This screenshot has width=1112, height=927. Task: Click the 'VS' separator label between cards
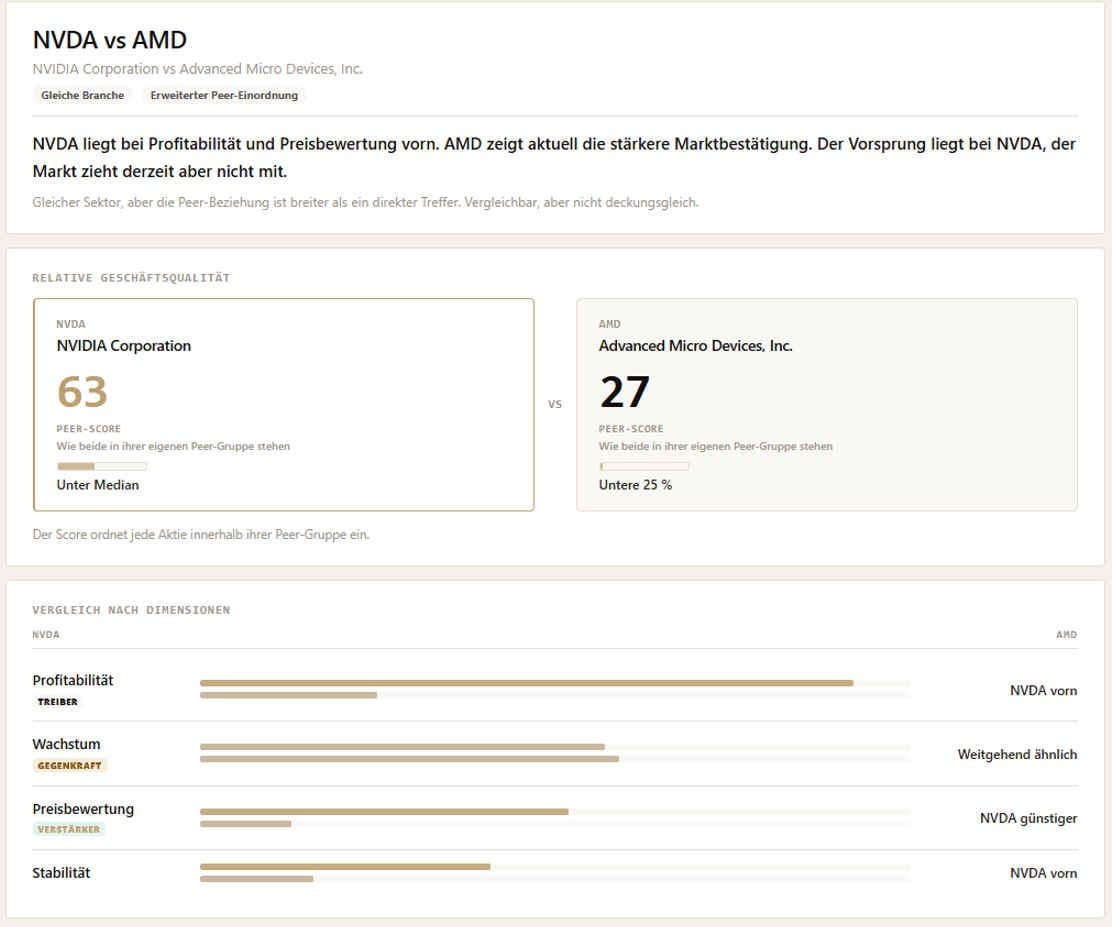tap(555, 404)
